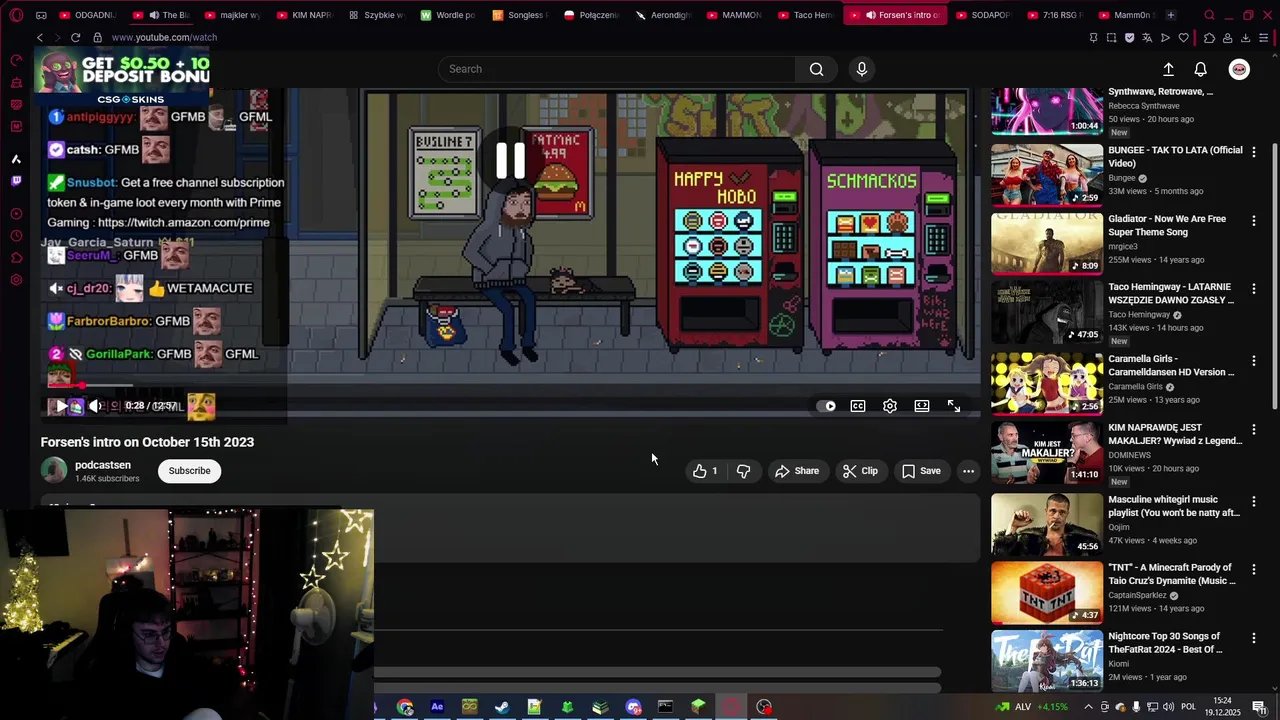Toggle fullscreen mode in player

(954, 406)
